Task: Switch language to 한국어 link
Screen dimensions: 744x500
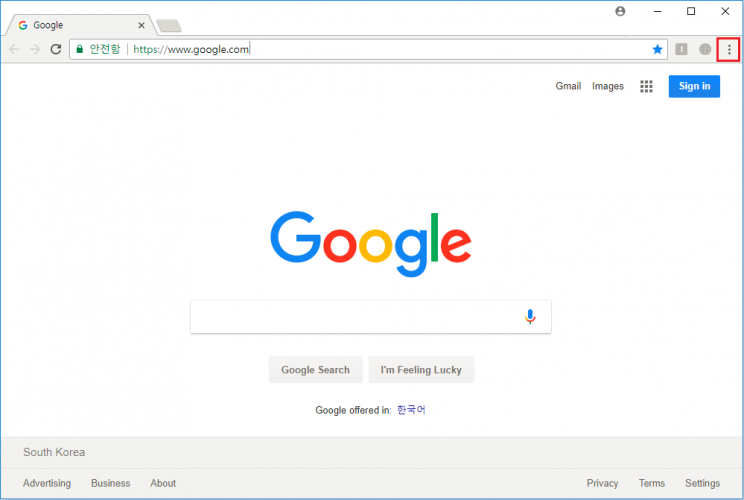Action: (411, 410)
